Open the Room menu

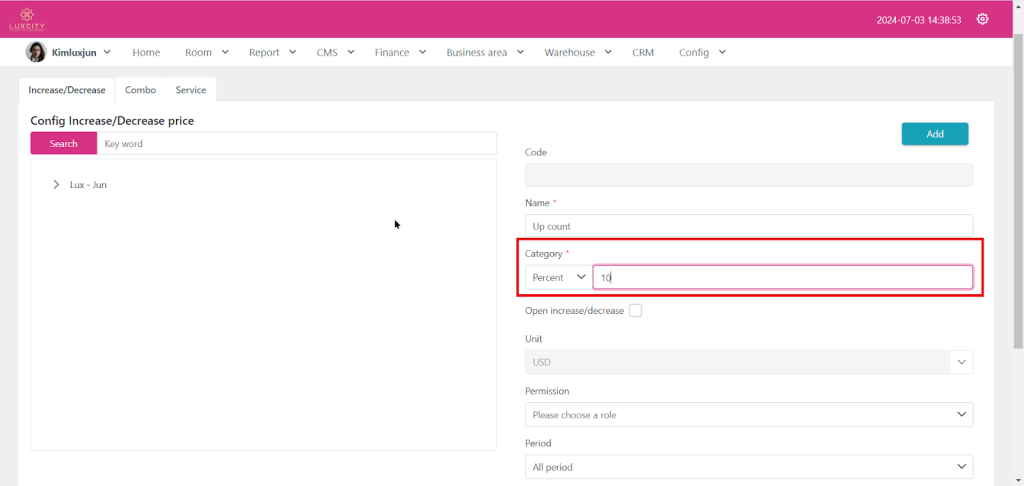click(x=206, y=52)
